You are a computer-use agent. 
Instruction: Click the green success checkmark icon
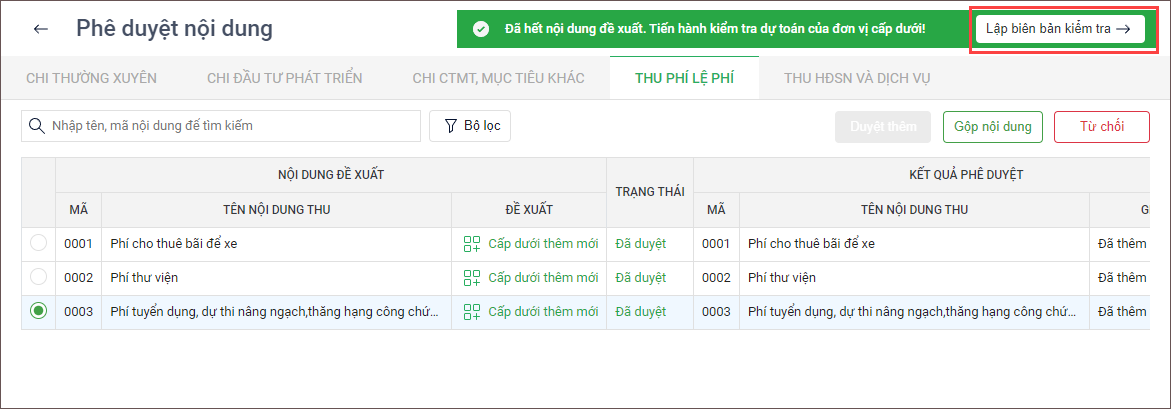tap(481, 29)
